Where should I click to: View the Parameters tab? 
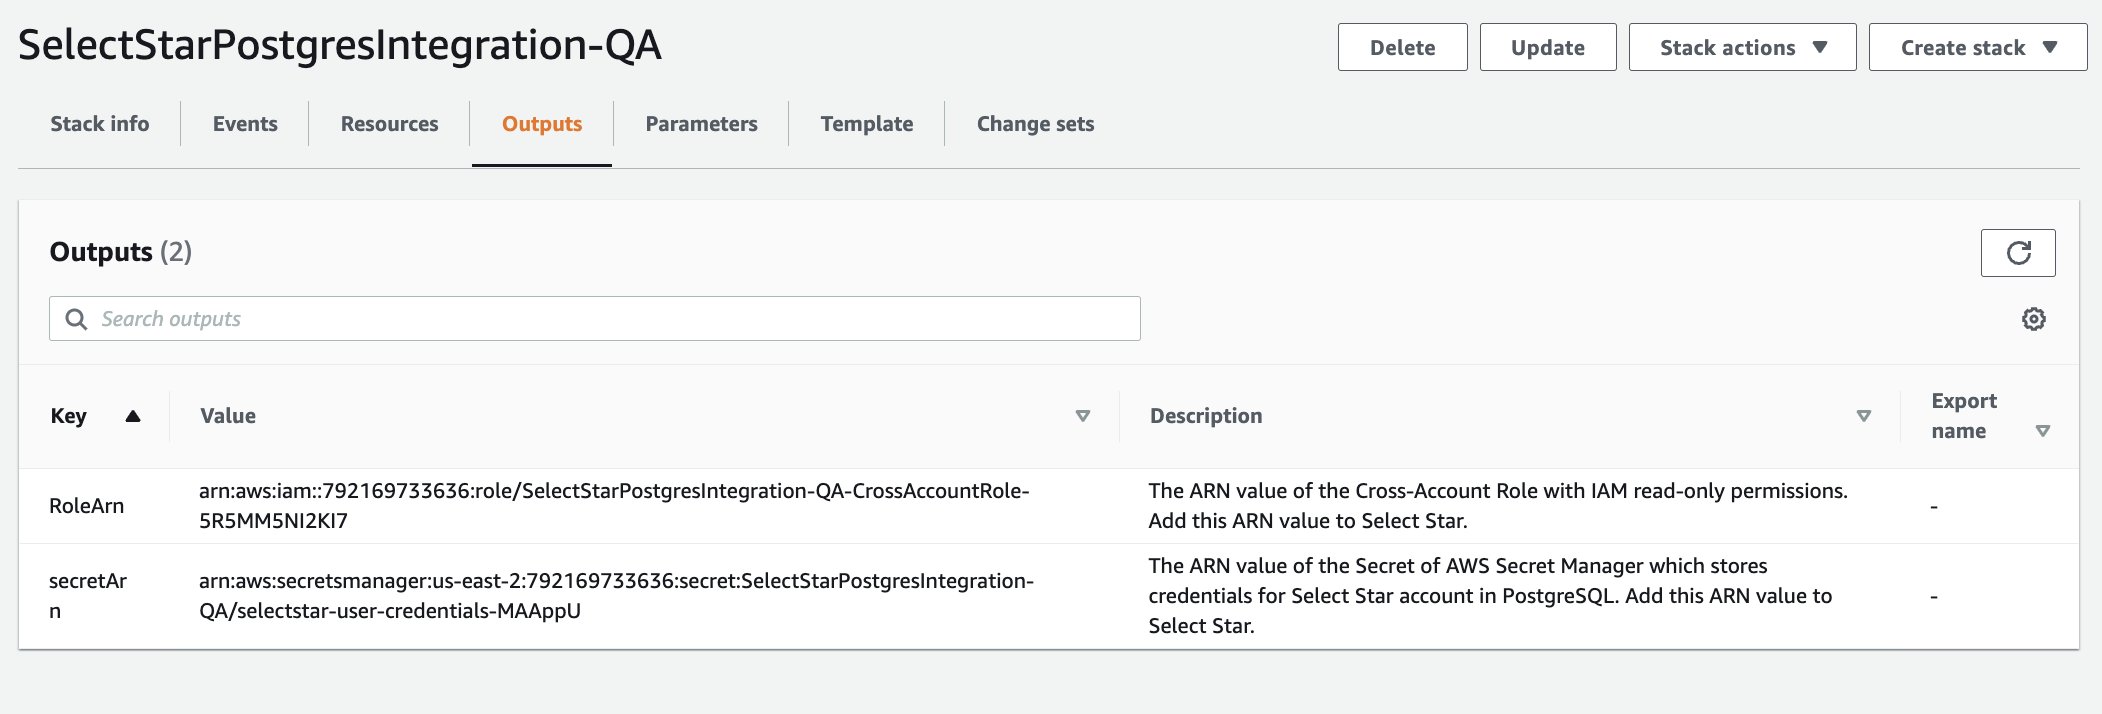click(x=701, y=124)
